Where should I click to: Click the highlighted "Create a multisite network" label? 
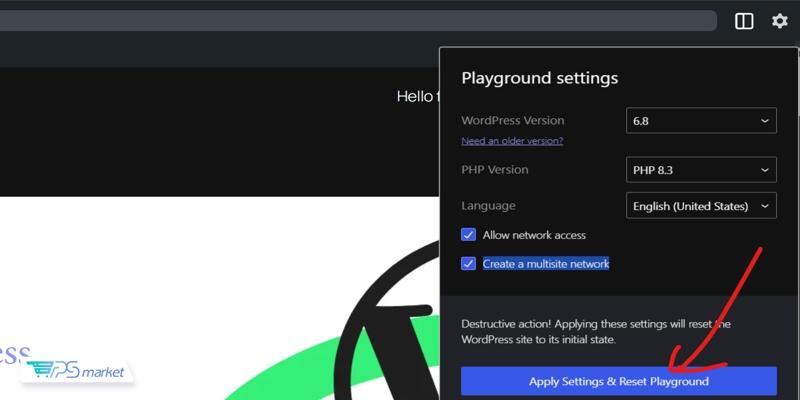(x=545, y=264)
